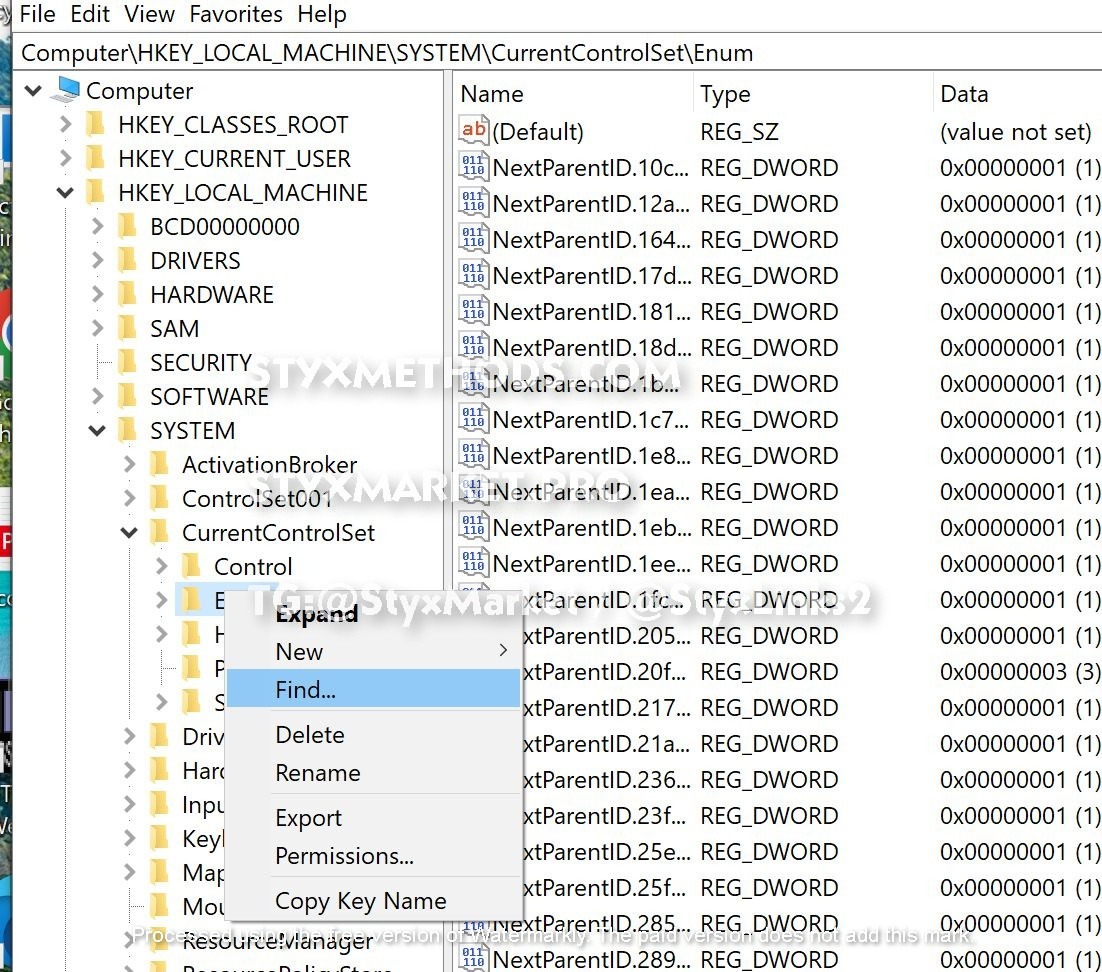The width and height of the screenshot is (1102, 972).
Task: Choose Find... in the context menu
Action: 373,689
